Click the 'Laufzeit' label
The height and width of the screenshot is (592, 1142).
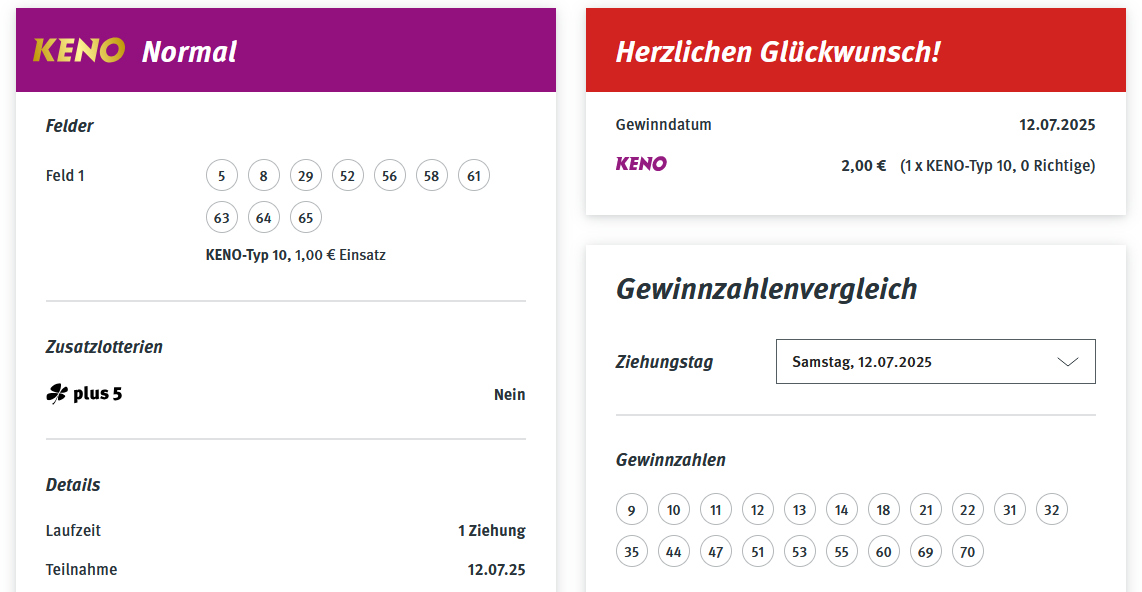(x=74, y=531)
